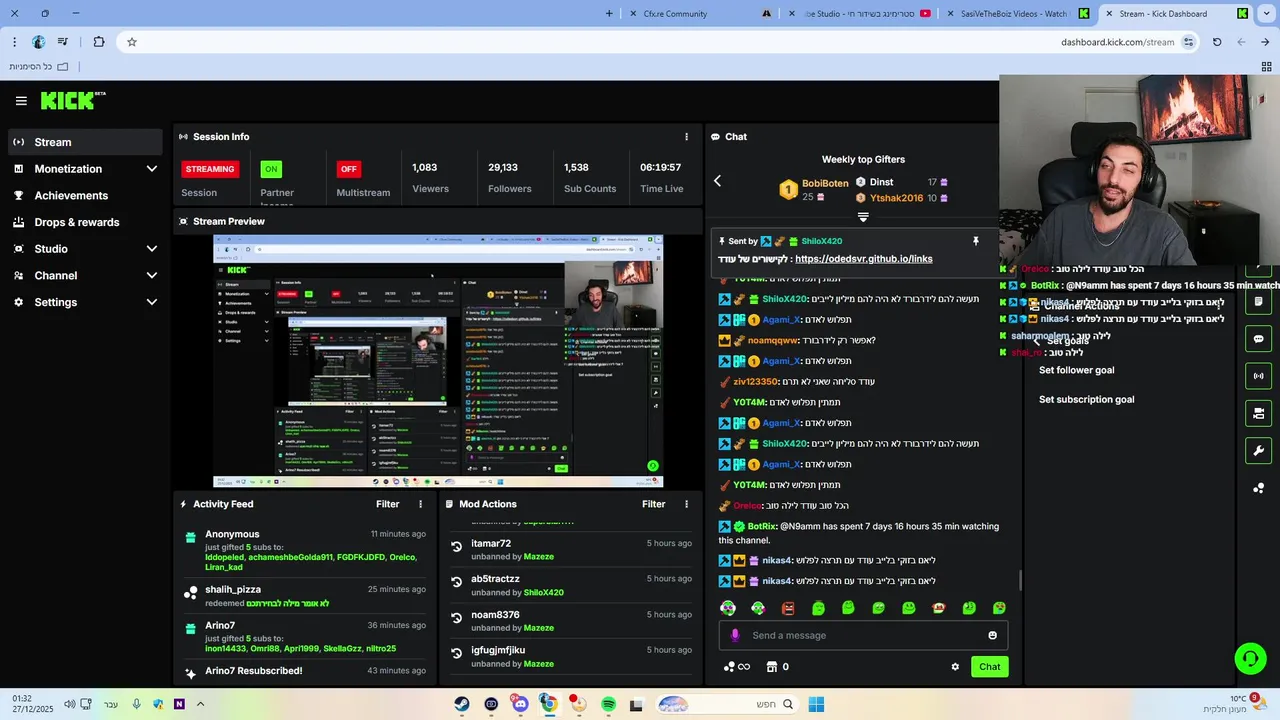Viewport: 1280px width, 720px height.
Task: Insert the first clown emote
Action: (728, 608)
